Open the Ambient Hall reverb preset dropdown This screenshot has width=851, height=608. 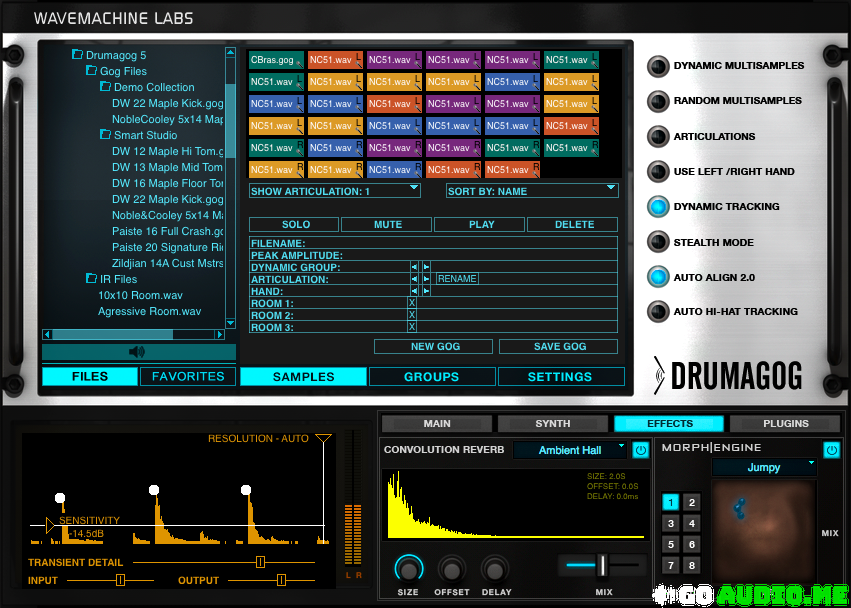(570, 450)
